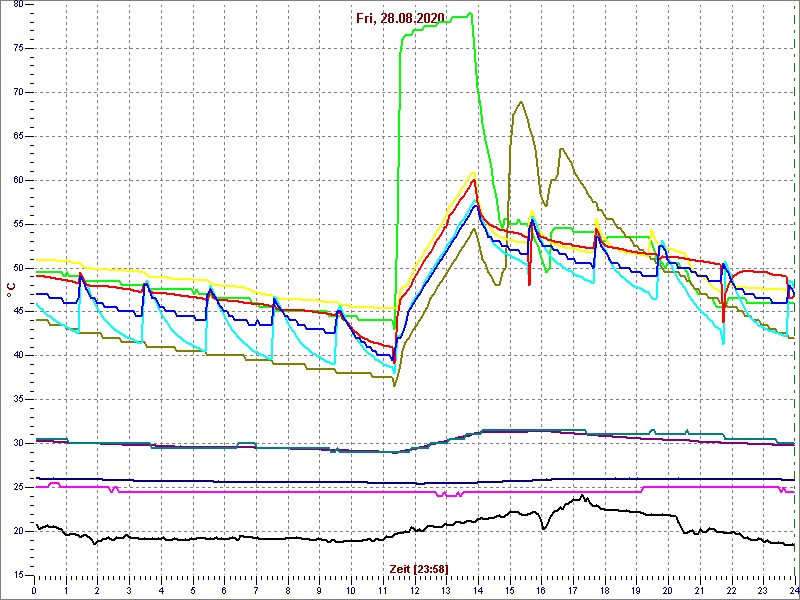The height and width of the screenshot is (600, 800).
Task: Click hour 23 on the time axis
Action: click(763, 589)
